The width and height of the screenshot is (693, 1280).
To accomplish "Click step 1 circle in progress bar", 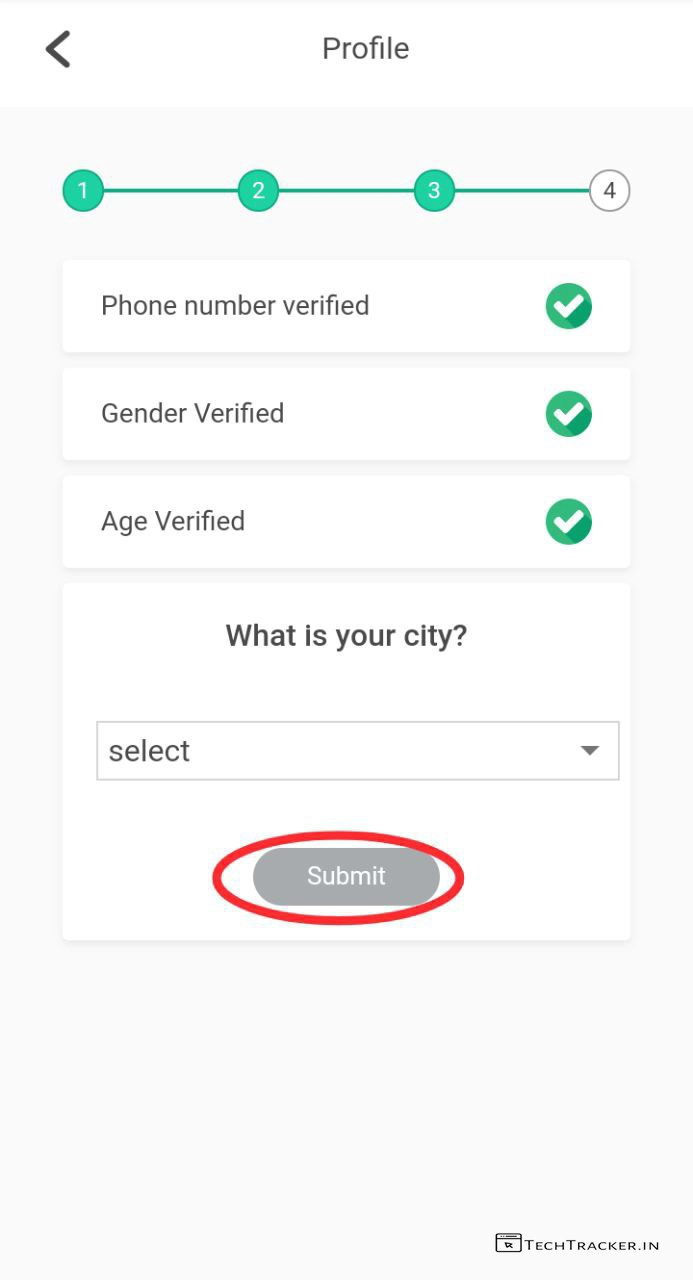I will pos(83,191).
